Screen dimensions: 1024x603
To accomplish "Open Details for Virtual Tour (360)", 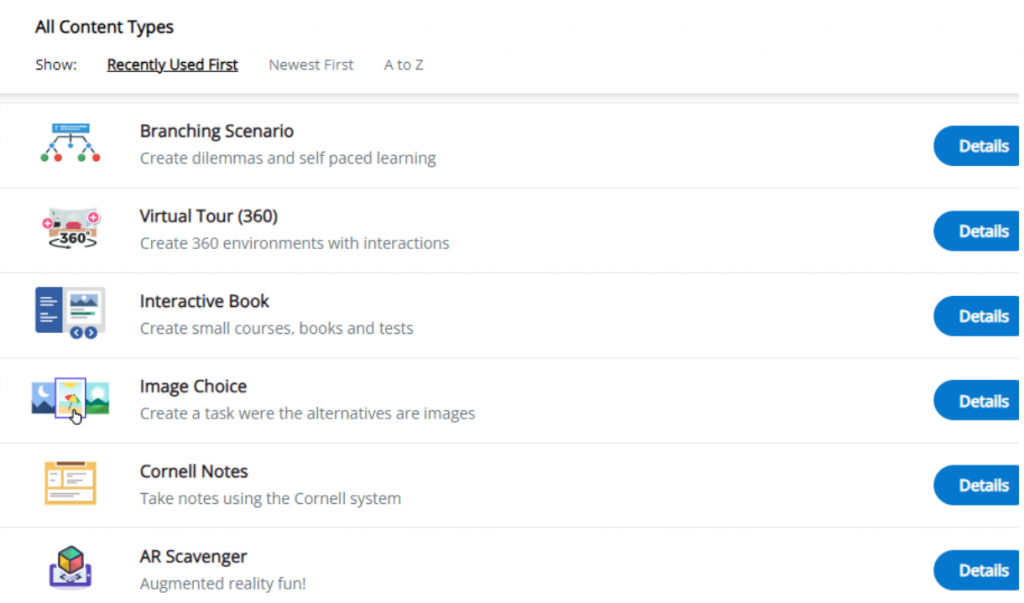I will coord(977,231).
